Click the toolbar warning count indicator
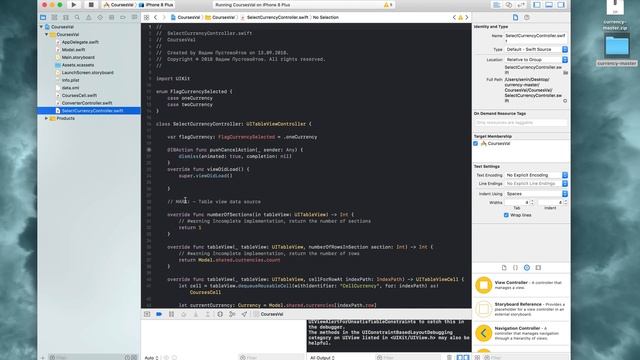Screen dimensions: 640x360 coord(388,5)
